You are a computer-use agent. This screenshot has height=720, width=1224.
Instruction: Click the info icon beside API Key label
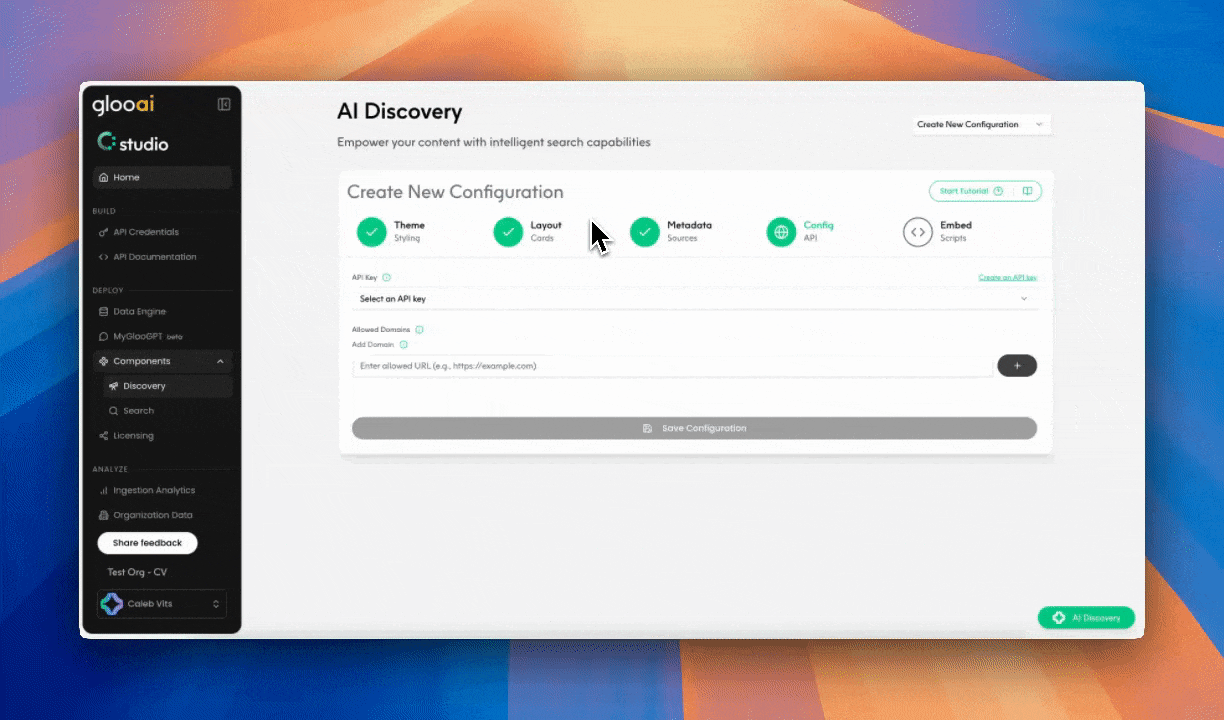point(386,278)
